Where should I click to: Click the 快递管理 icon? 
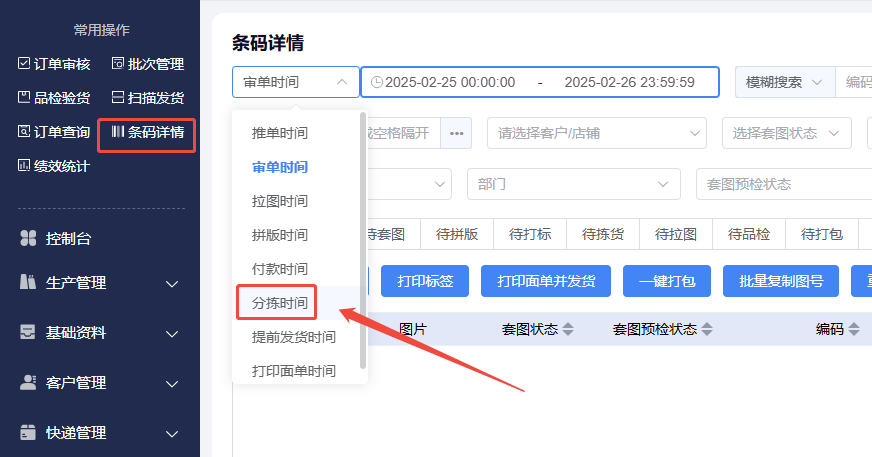[x=28, y=432]
